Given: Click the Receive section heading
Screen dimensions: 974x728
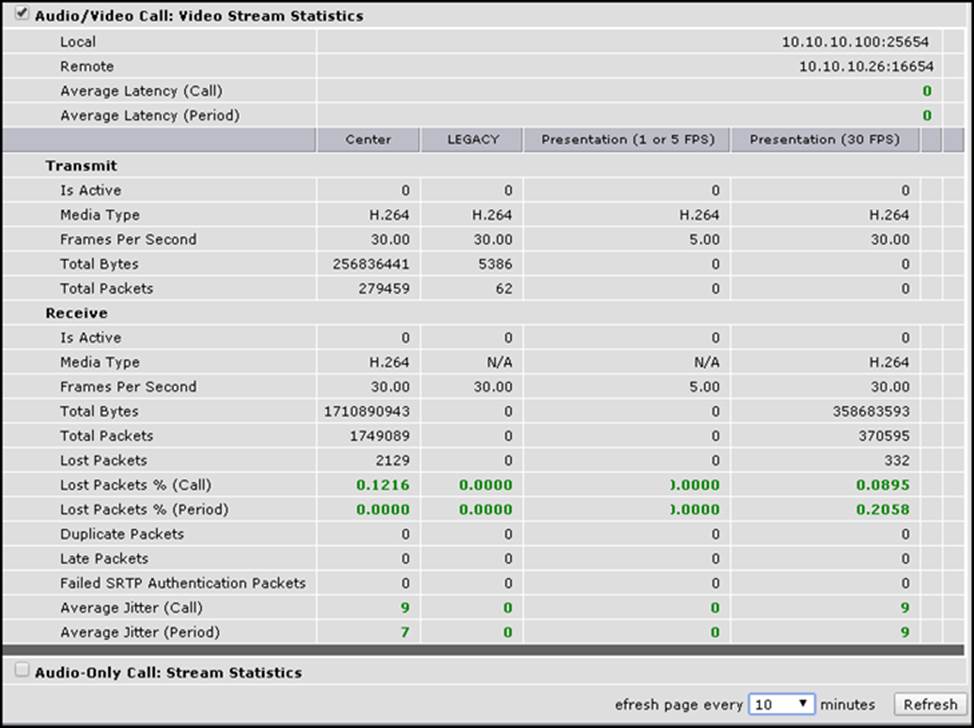Looking at the screenshot, I should (79, 313).
